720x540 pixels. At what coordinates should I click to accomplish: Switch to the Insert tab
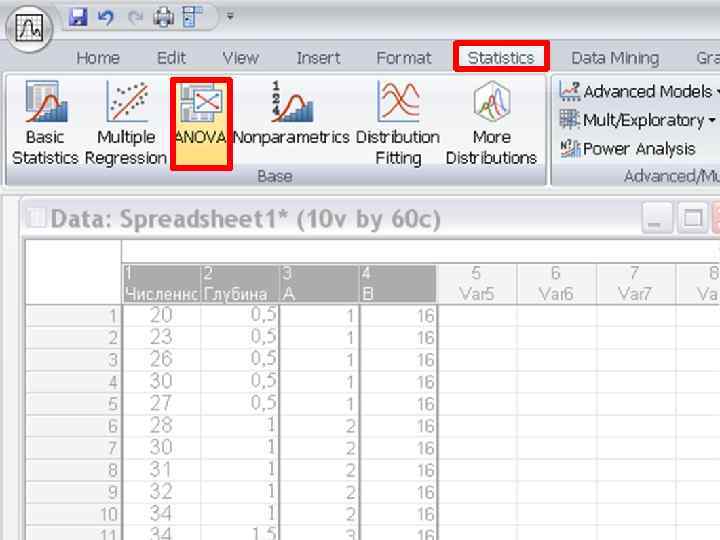click(x=318, y=58)
